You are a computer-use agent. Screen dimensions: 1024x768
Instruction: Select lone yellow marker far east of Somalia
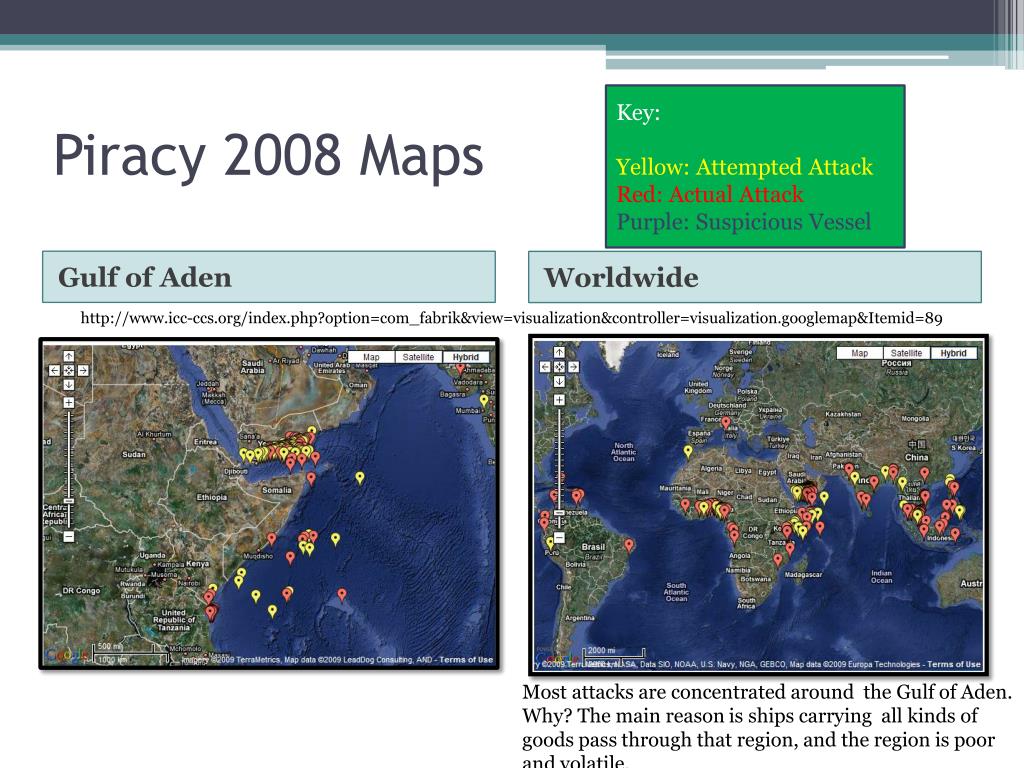pyautogui.click(x=360, y=477)
